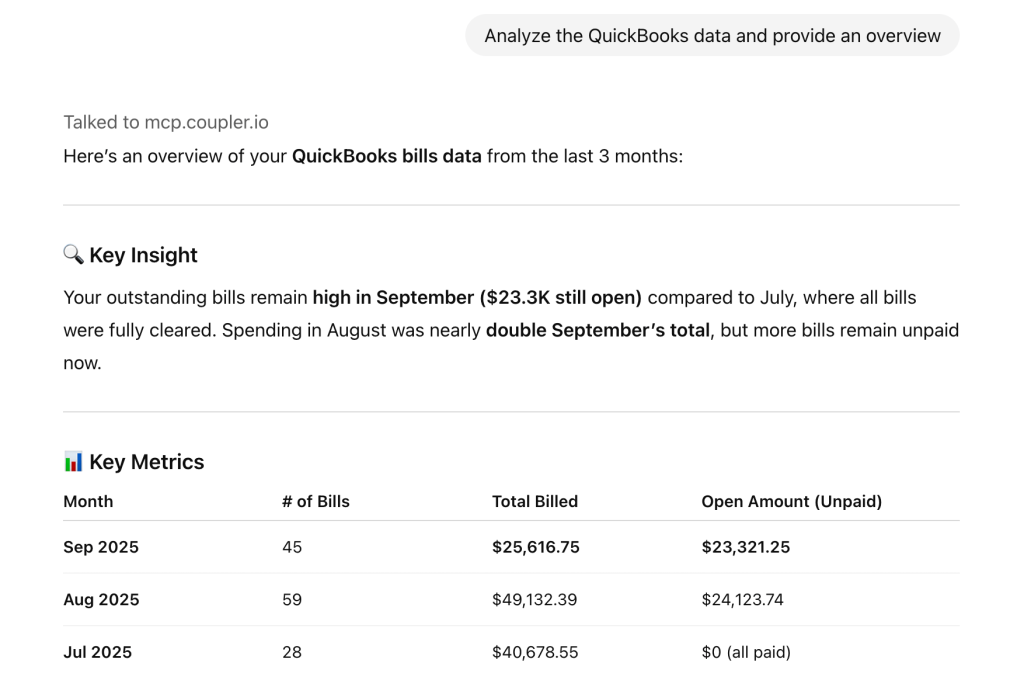Image resolution: width=1024 pixels, height=687 pixels.
Task: Click the "Open Amount (Unpaid)" column header
Action: coord(791,501)
